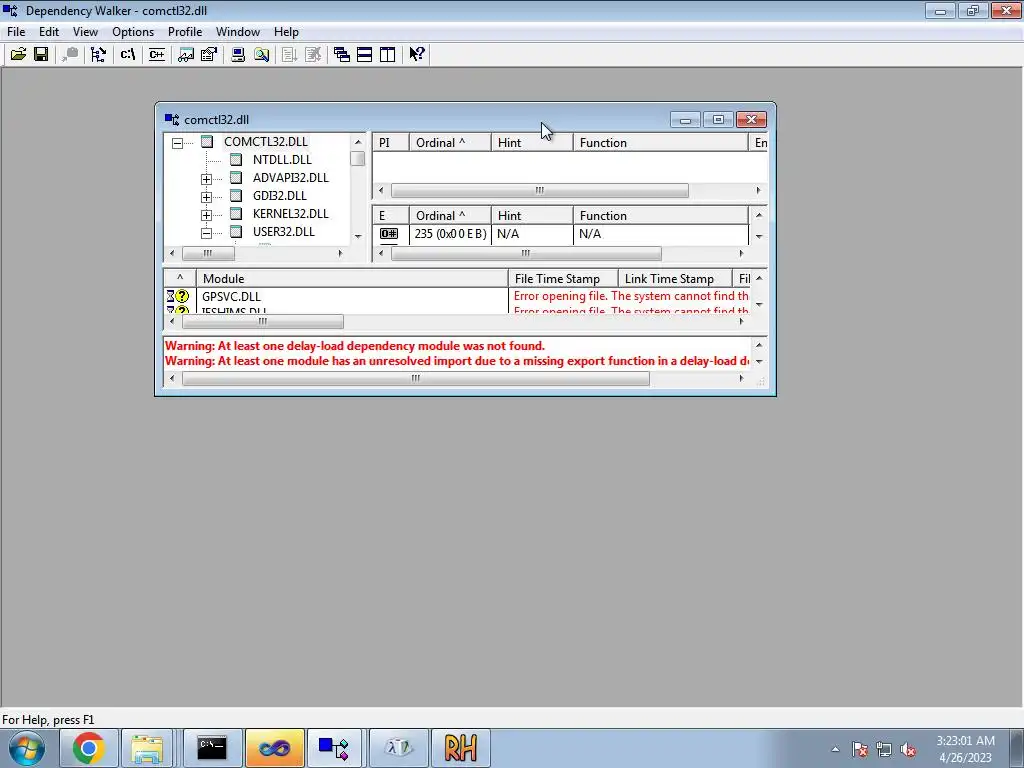Collapse the COMCTL32.DLL root node

(178, 142)
